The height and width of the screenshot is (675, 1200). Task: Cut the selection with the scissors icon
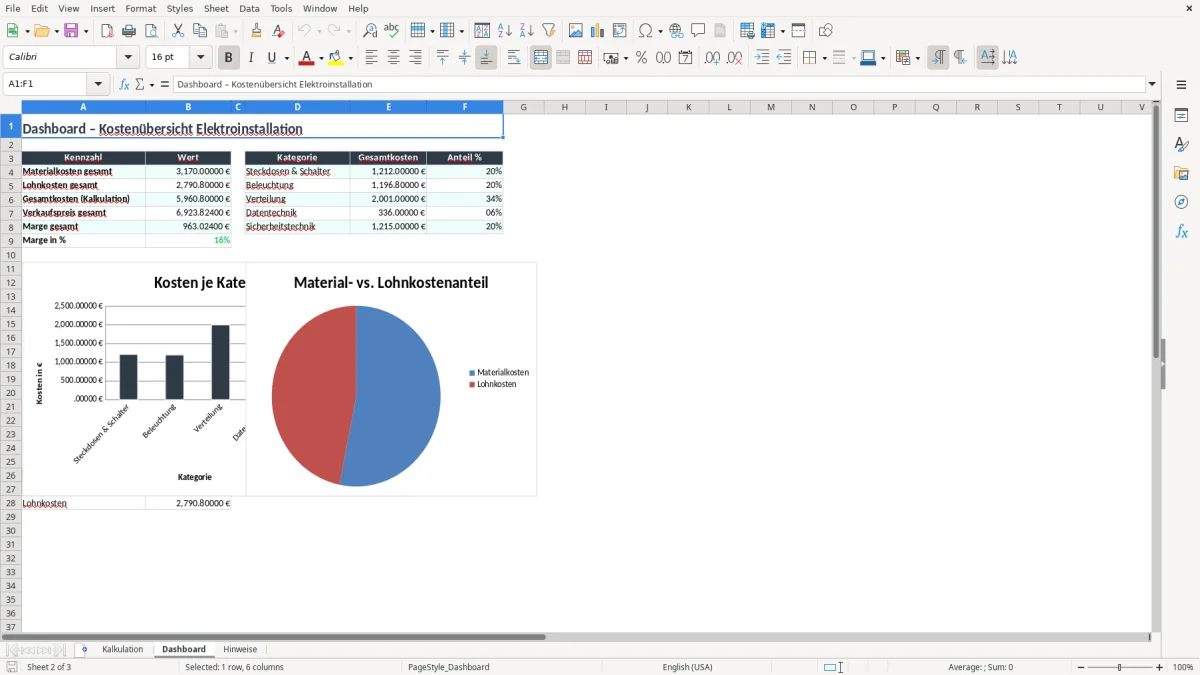[x=178, y=31]
